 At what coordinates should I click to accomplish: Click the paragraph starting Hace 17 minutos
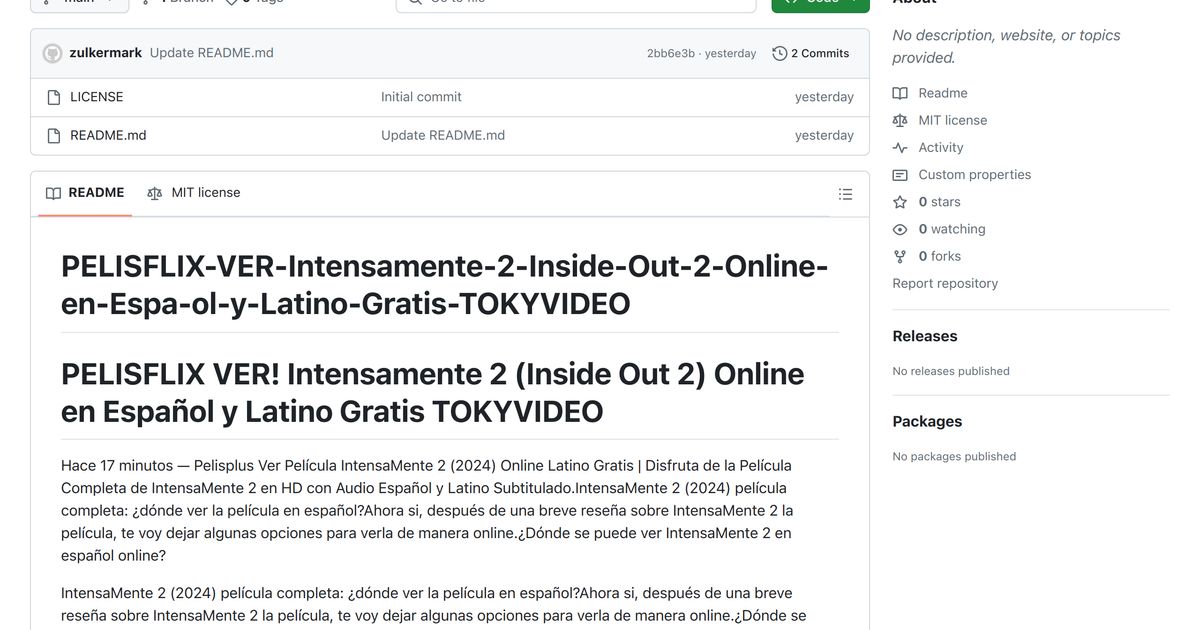coord(427,510)
